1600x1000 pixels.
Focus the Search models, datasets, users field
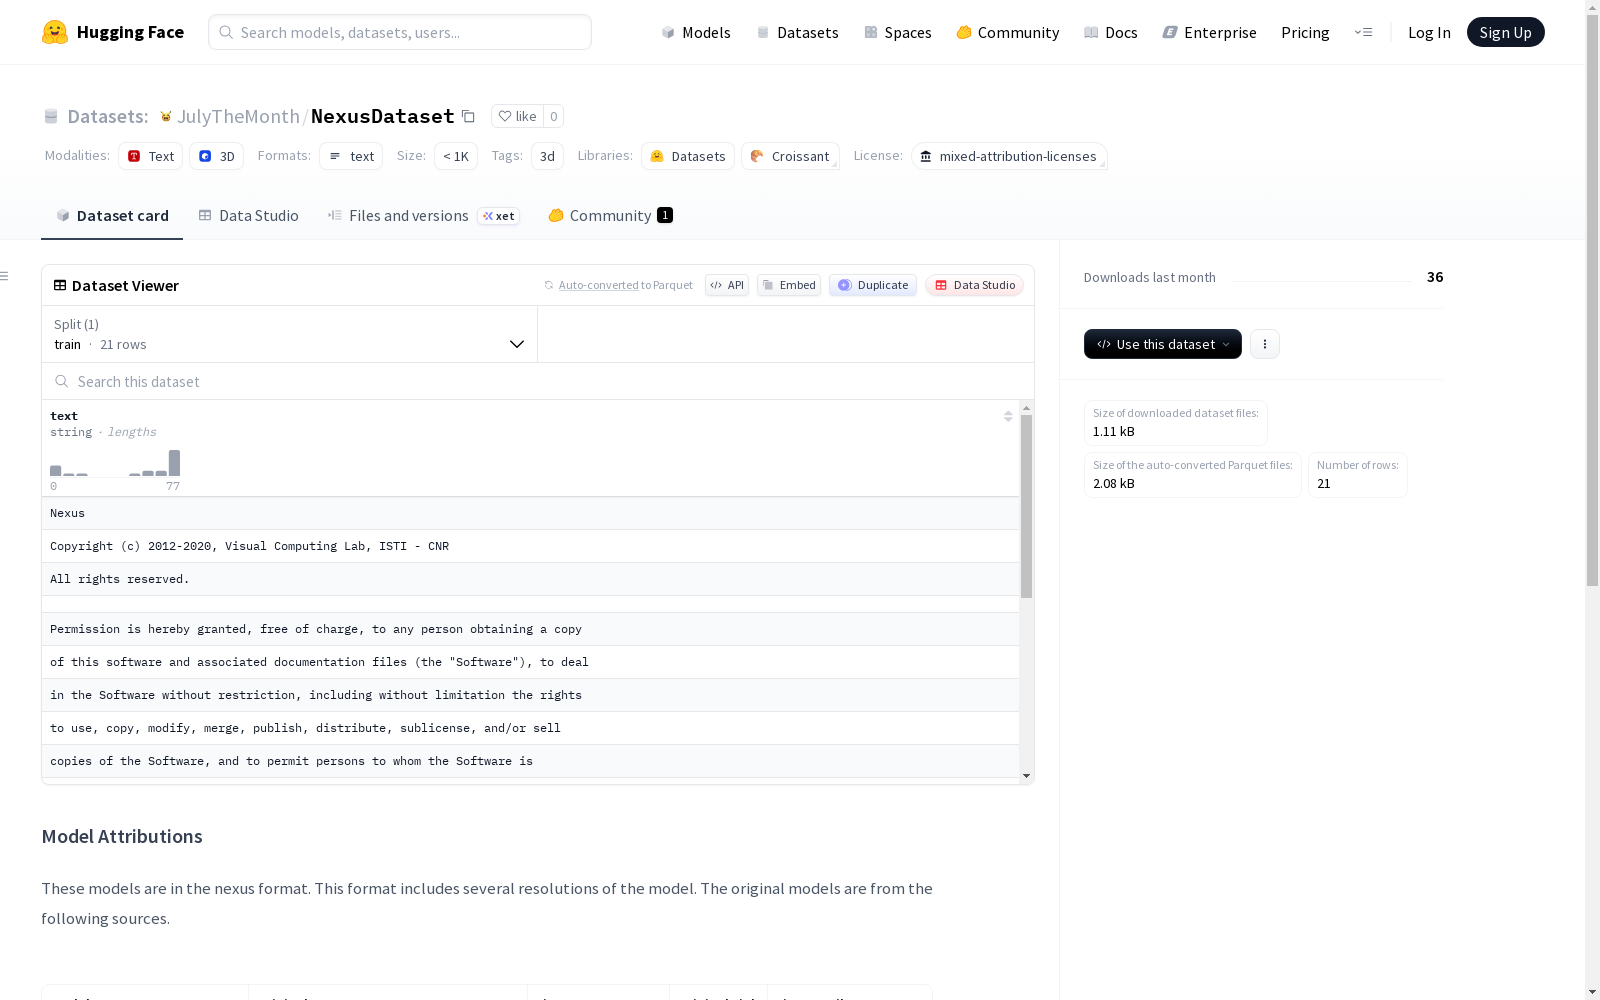tap(400, 32)
